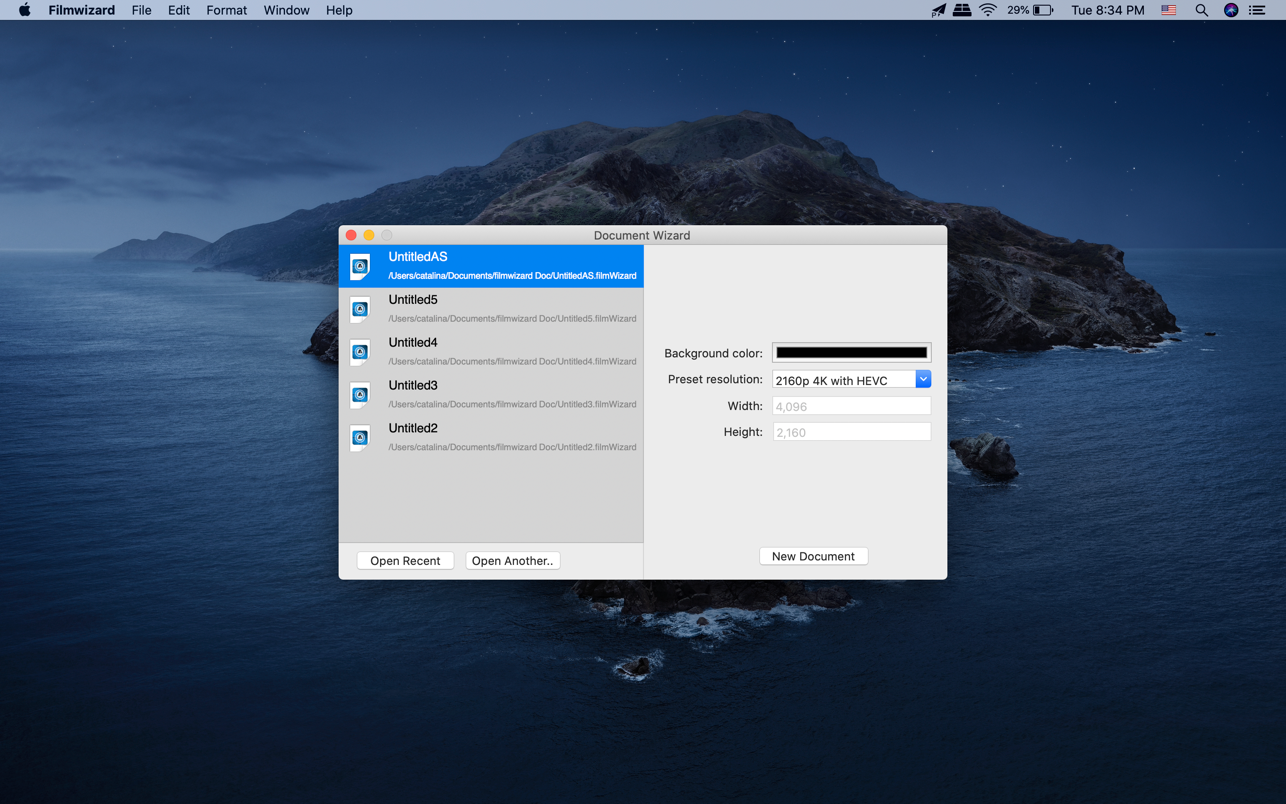This screenshot has height=804, width=1286.
Task: Click the Open Recent button
Action: click(405, 561)
